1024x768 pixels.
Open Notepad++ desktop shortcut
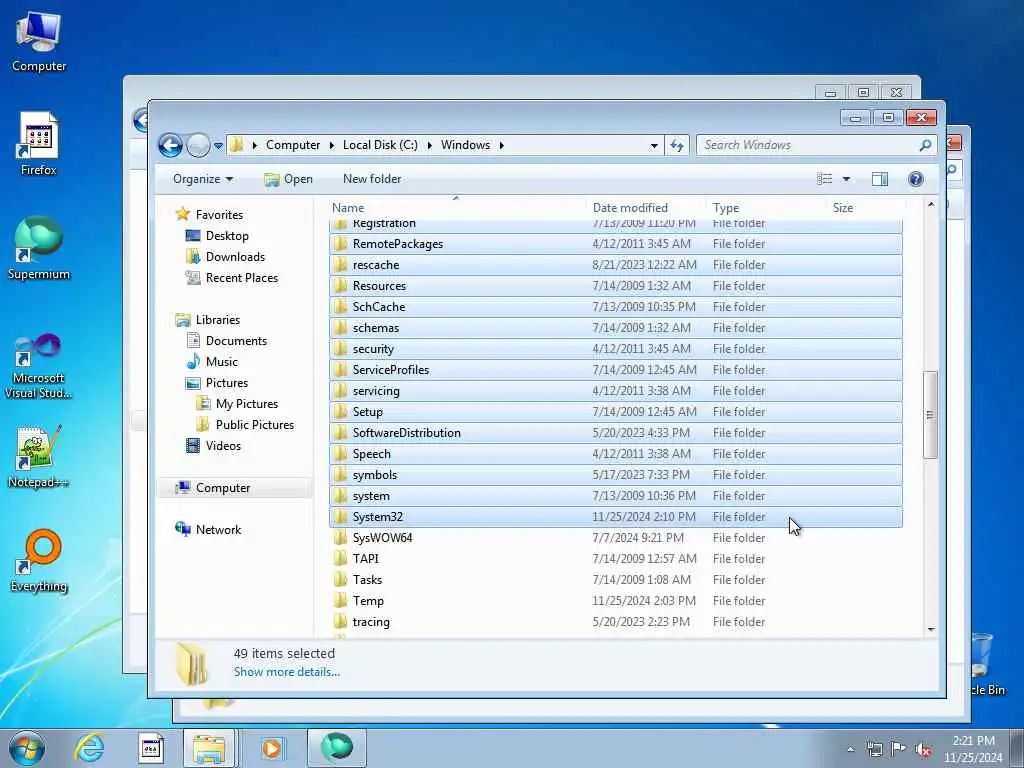[x=39, y=456]
